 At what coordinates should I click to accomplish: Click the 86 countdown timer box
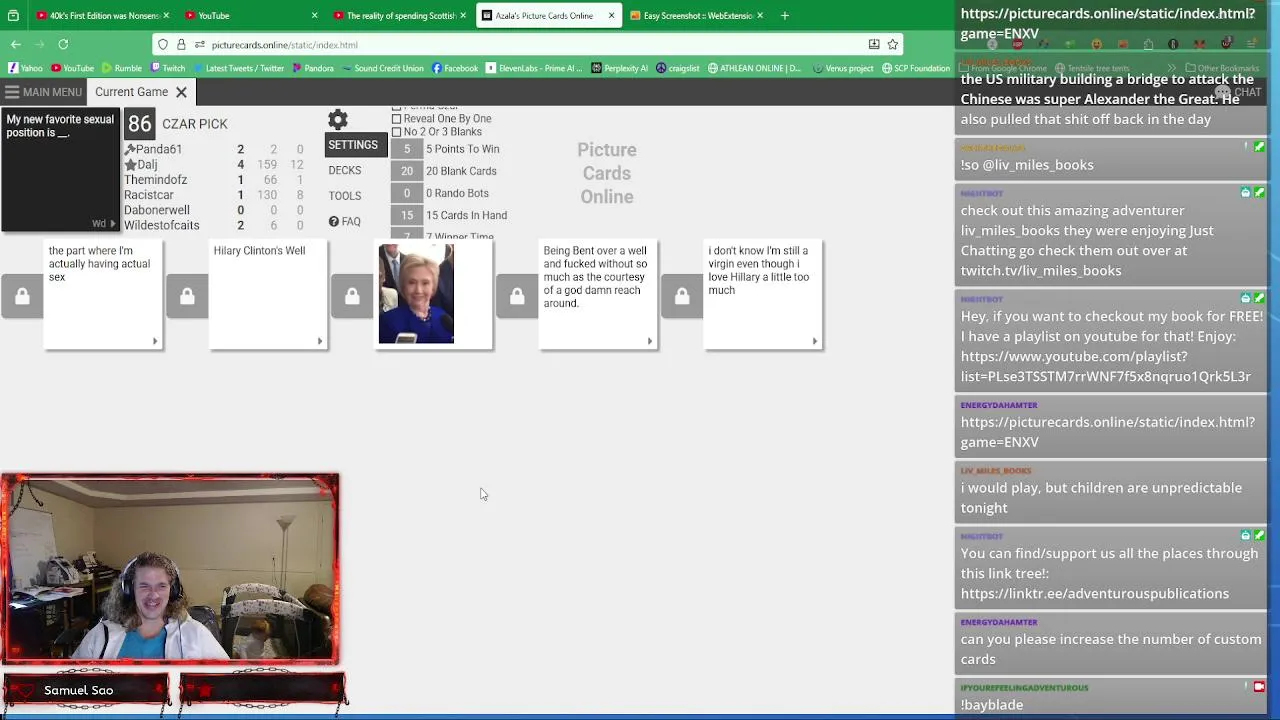coord(139,124)
